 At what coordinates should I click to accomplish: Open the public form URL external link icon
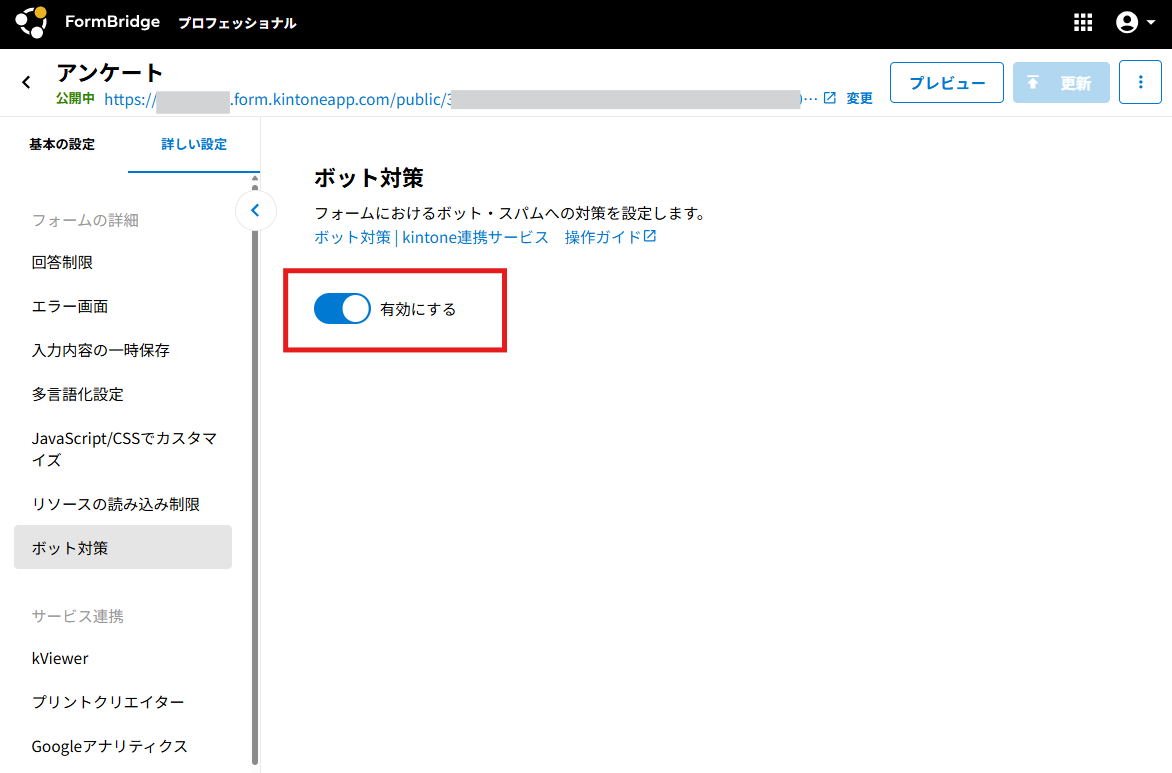pyautogui.click(x=829, y=98)
